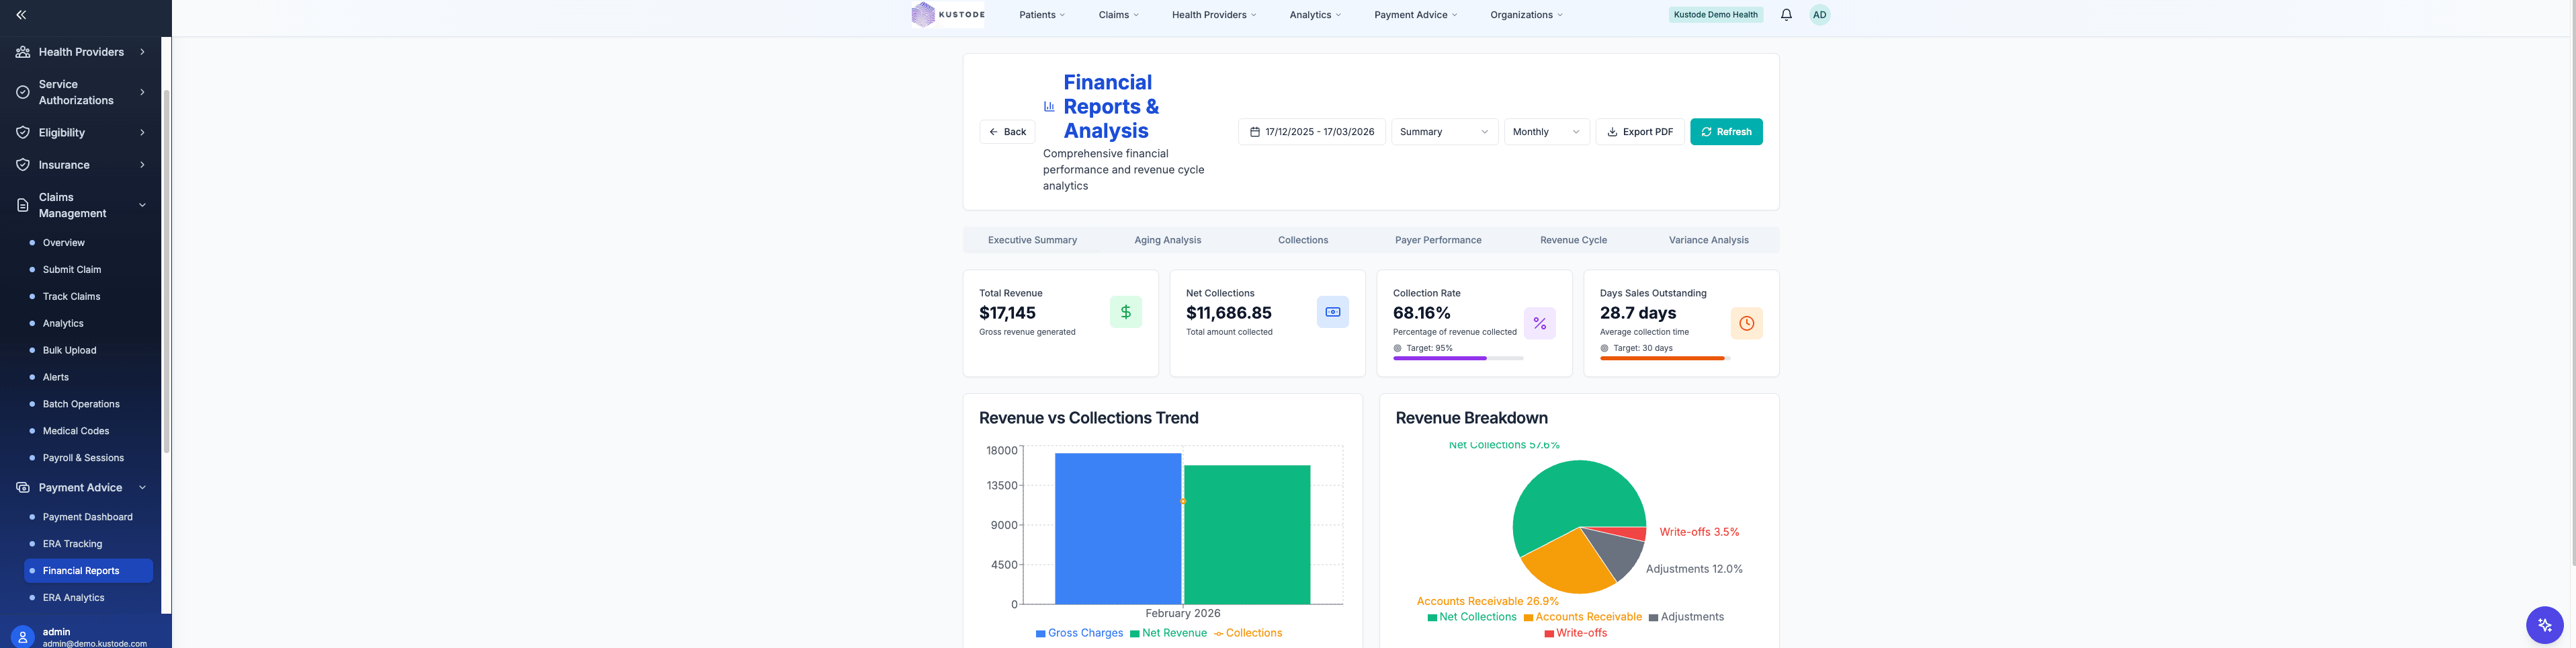The image size is (2576, 648).
Task: Open the Monthly frequency dropdown
Action: pyautogui.click(x=1546, y=131)
